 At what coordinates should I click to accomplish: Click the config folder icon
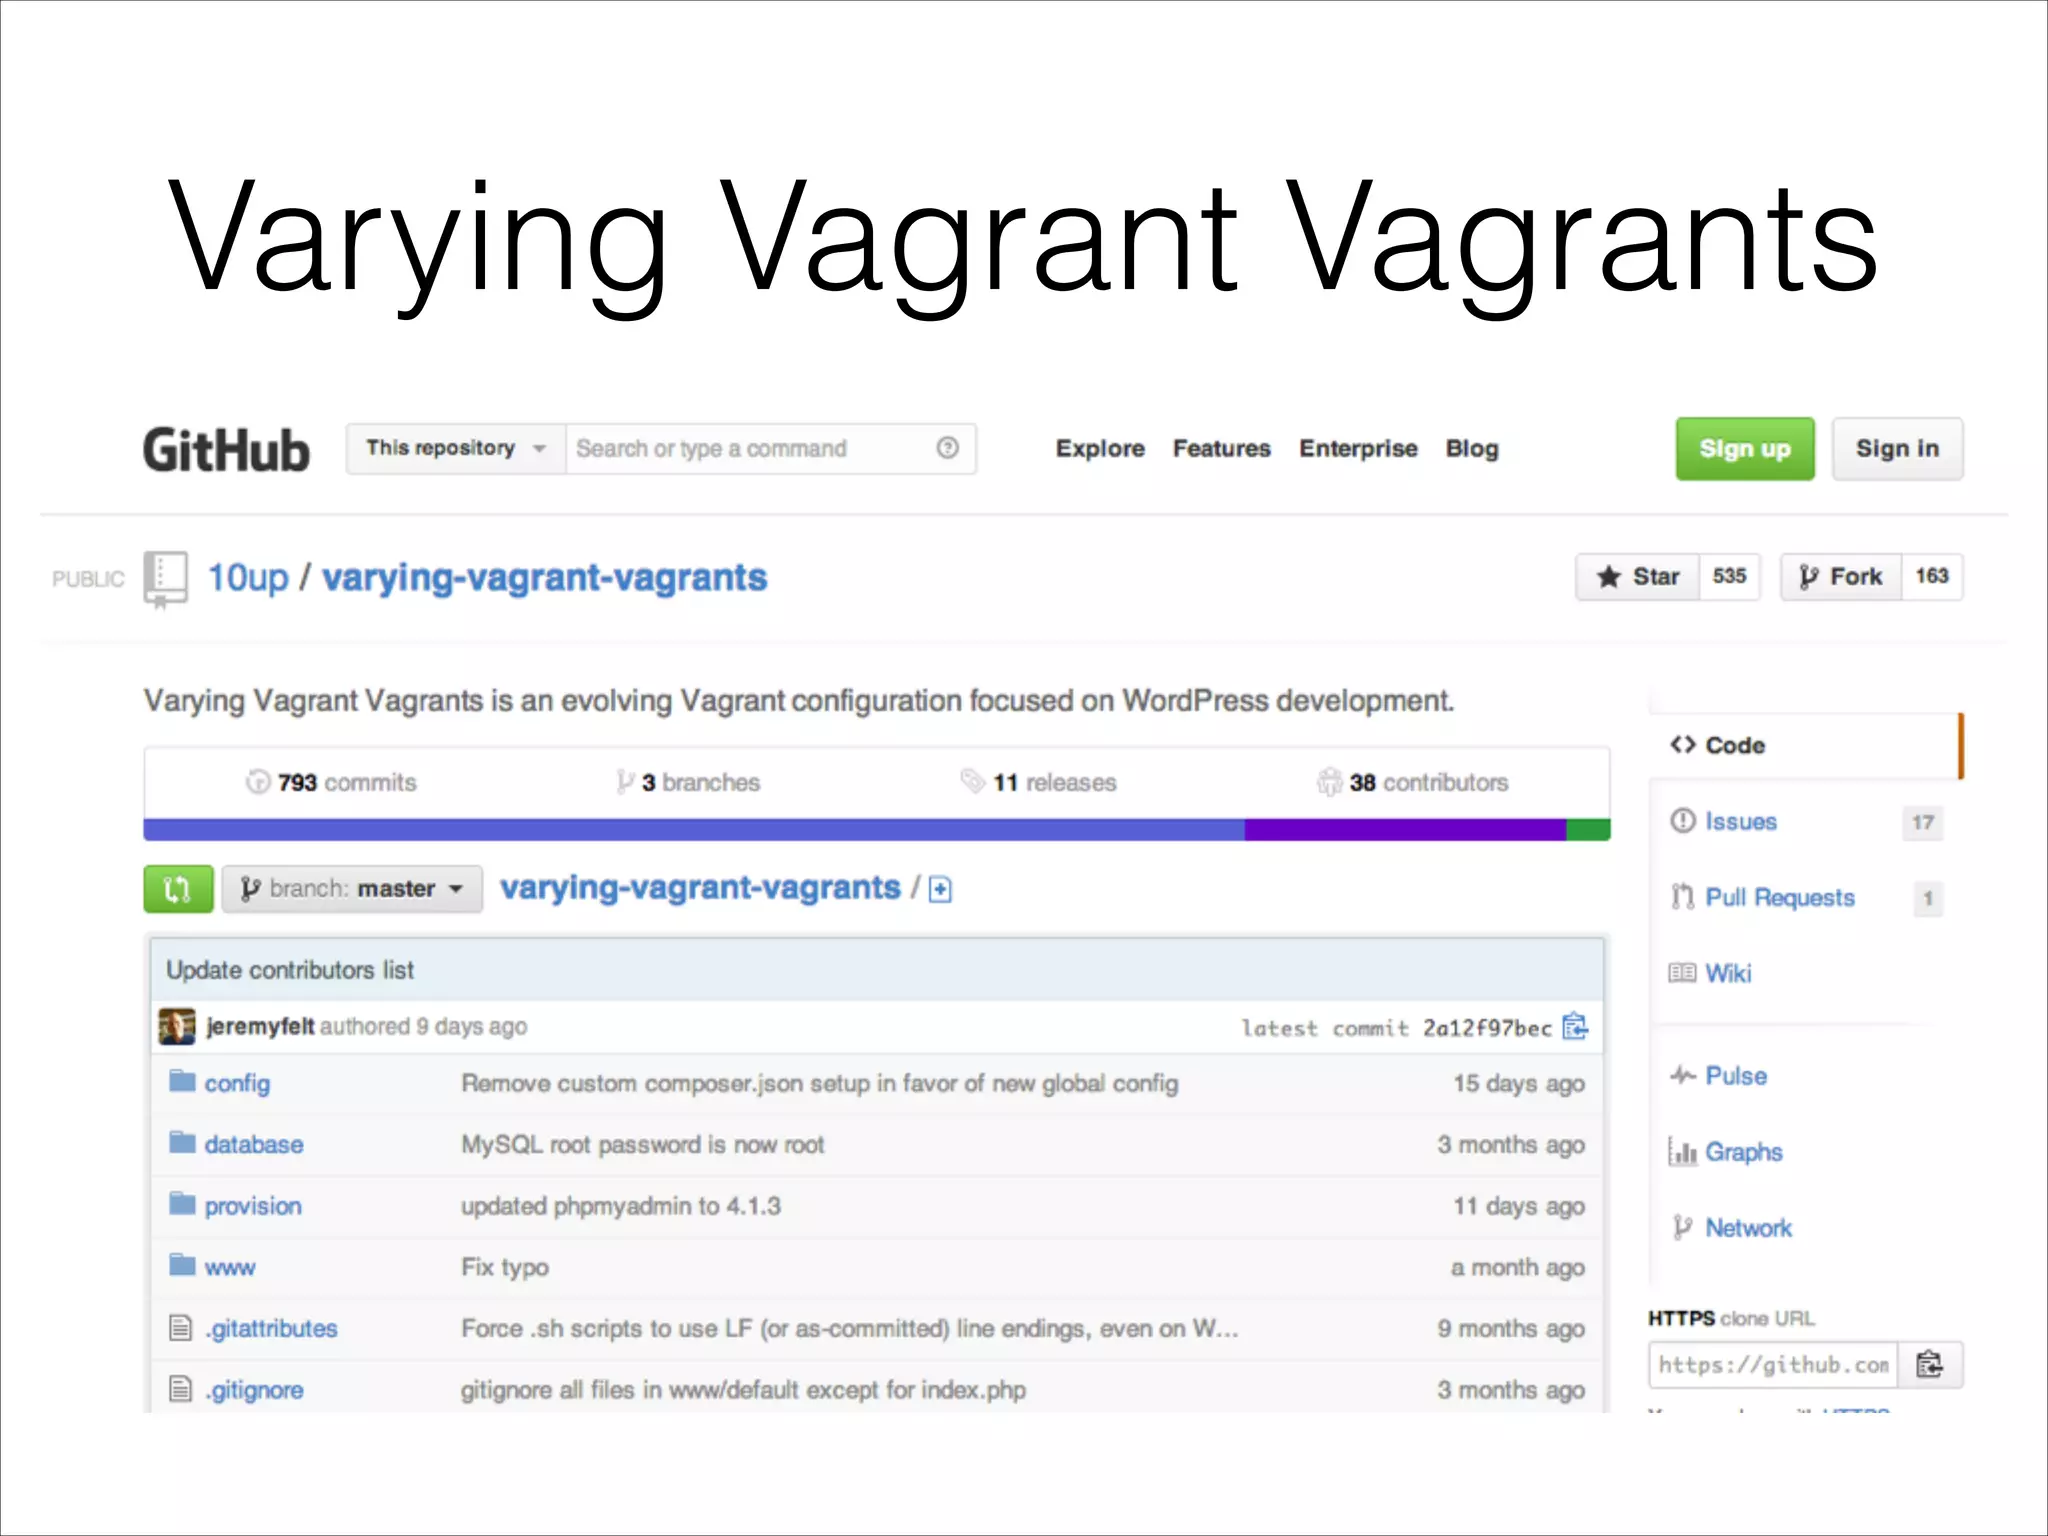[182, 1081]
